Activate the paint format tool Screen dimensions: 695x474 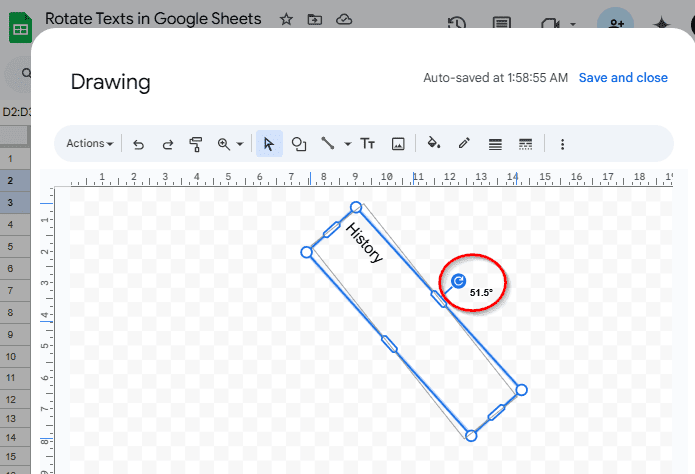196,144
